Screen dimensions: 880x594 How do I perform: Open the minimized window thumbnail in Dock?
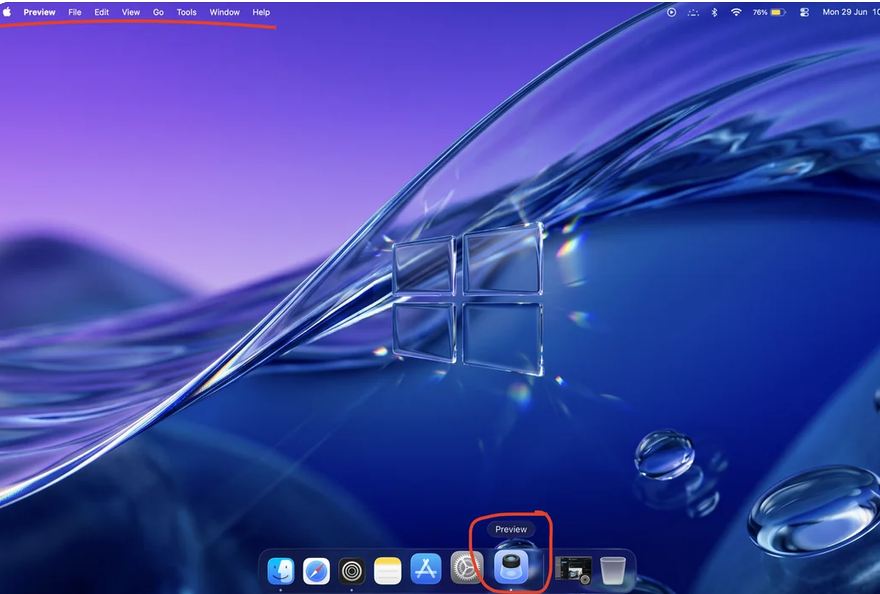coord(573,571)
